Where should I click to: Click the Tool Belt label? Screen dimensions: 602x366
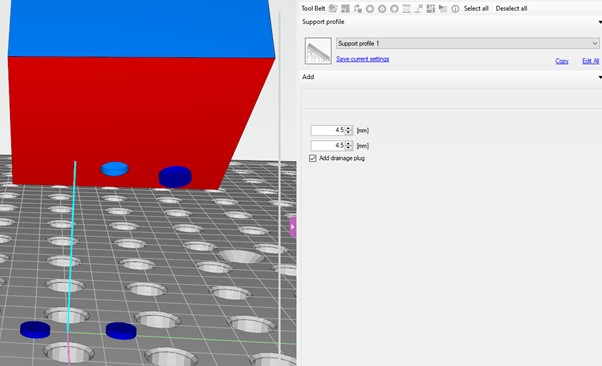[x=313, y=8]
